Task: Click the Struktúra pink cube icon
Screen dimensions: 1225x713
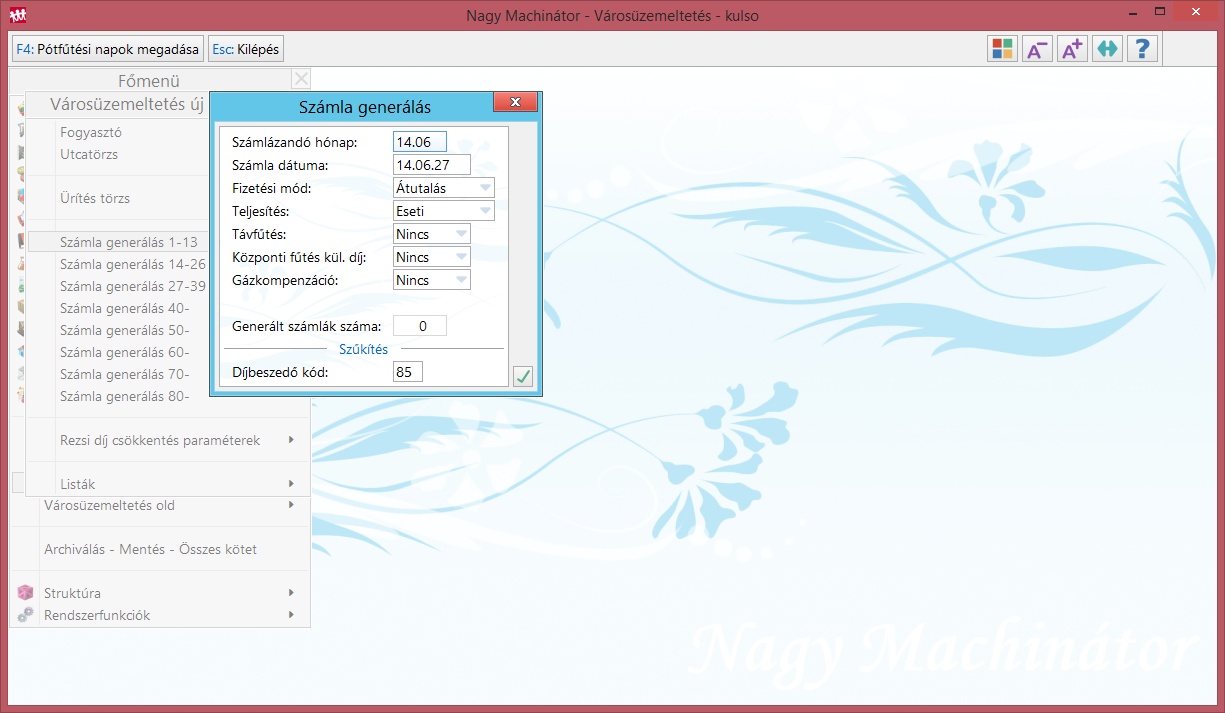Action: (x=26, y=593)
